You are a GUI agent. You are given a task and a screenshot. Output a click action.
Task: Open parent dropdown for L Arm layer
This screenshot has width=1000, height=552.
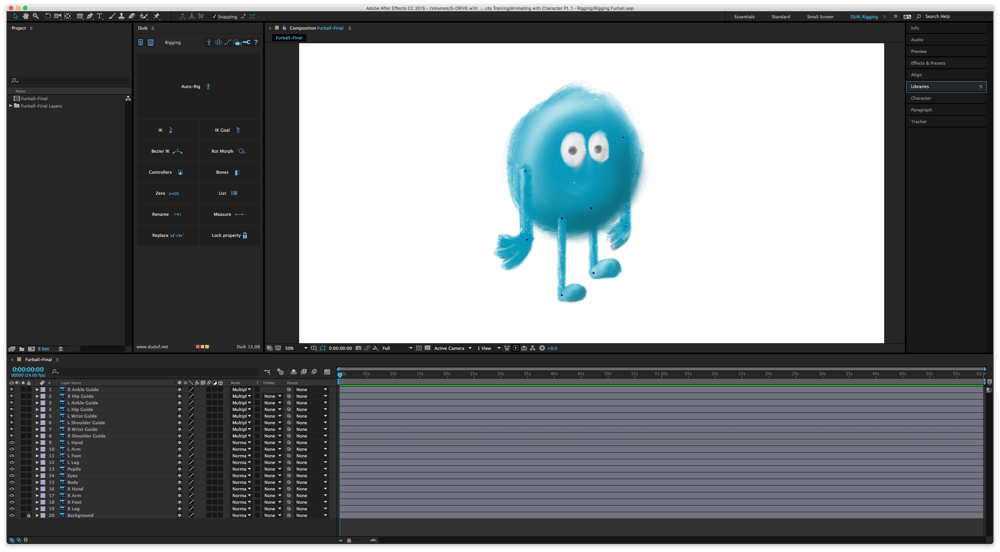click(x=311, y=449)
